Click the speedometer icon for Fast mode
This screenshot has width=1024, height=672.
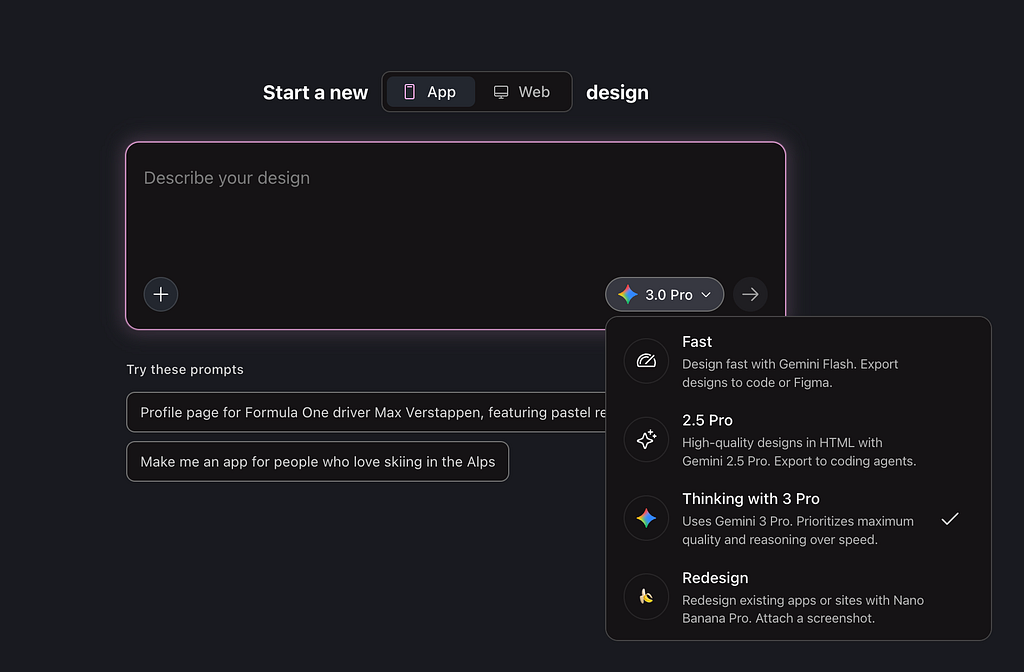click(646, 361)
